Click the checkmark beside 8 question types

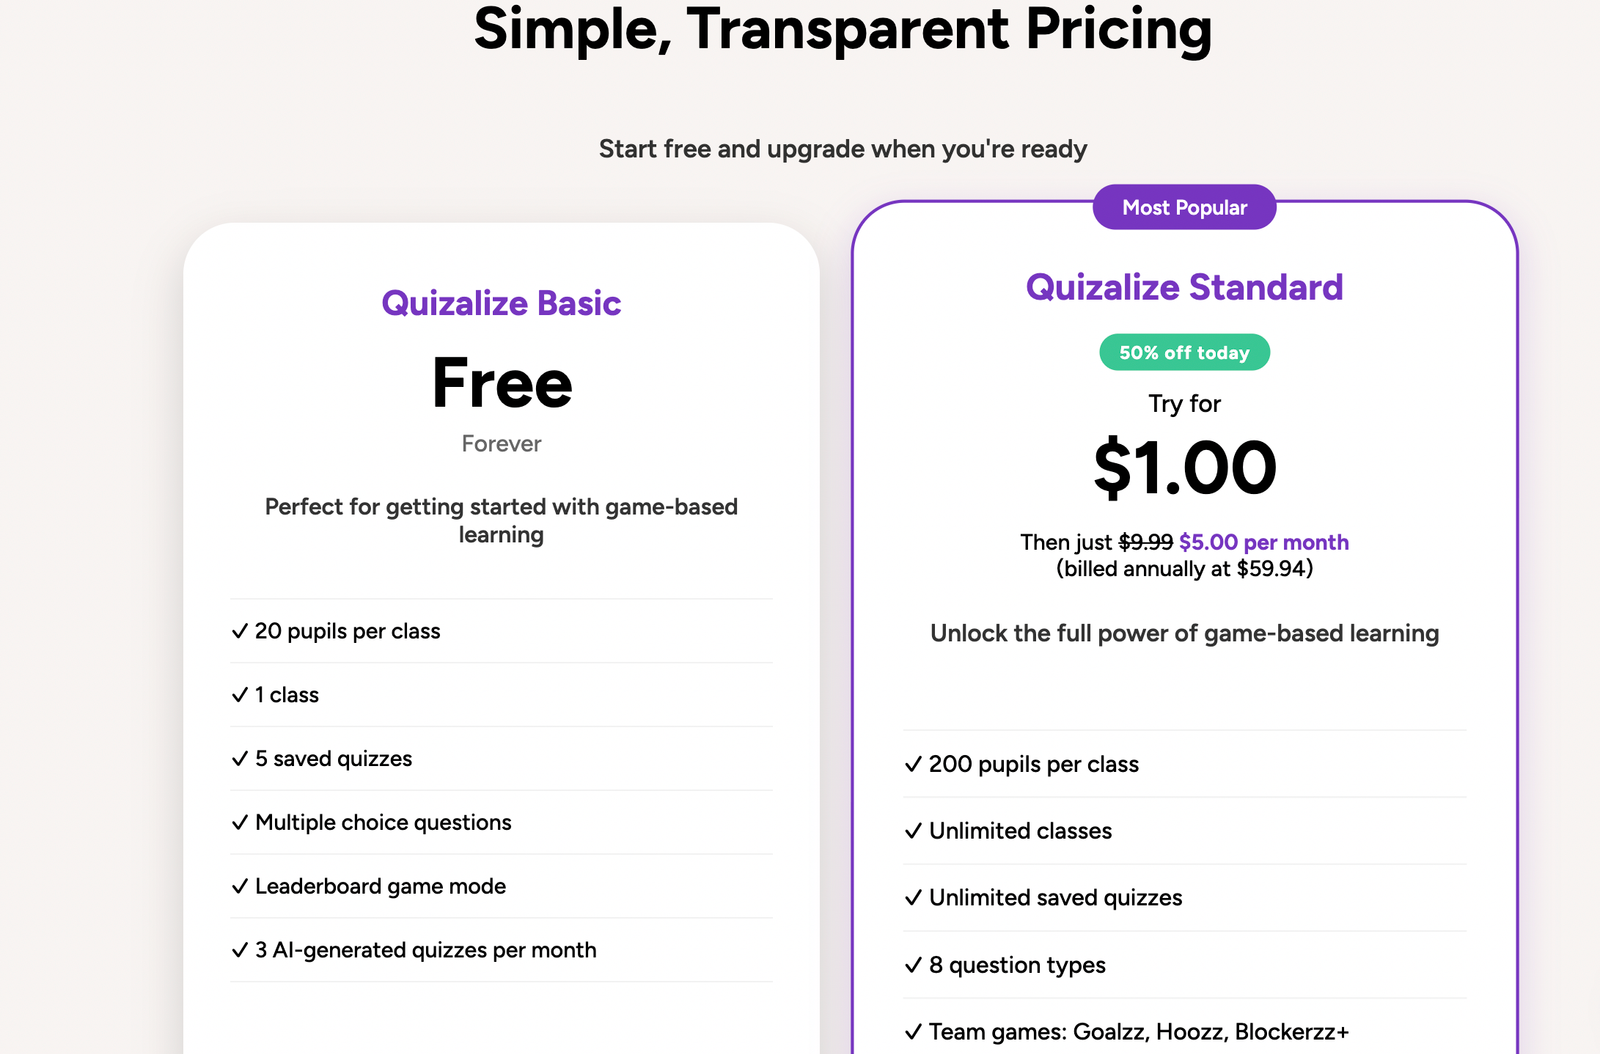(913, 965)
